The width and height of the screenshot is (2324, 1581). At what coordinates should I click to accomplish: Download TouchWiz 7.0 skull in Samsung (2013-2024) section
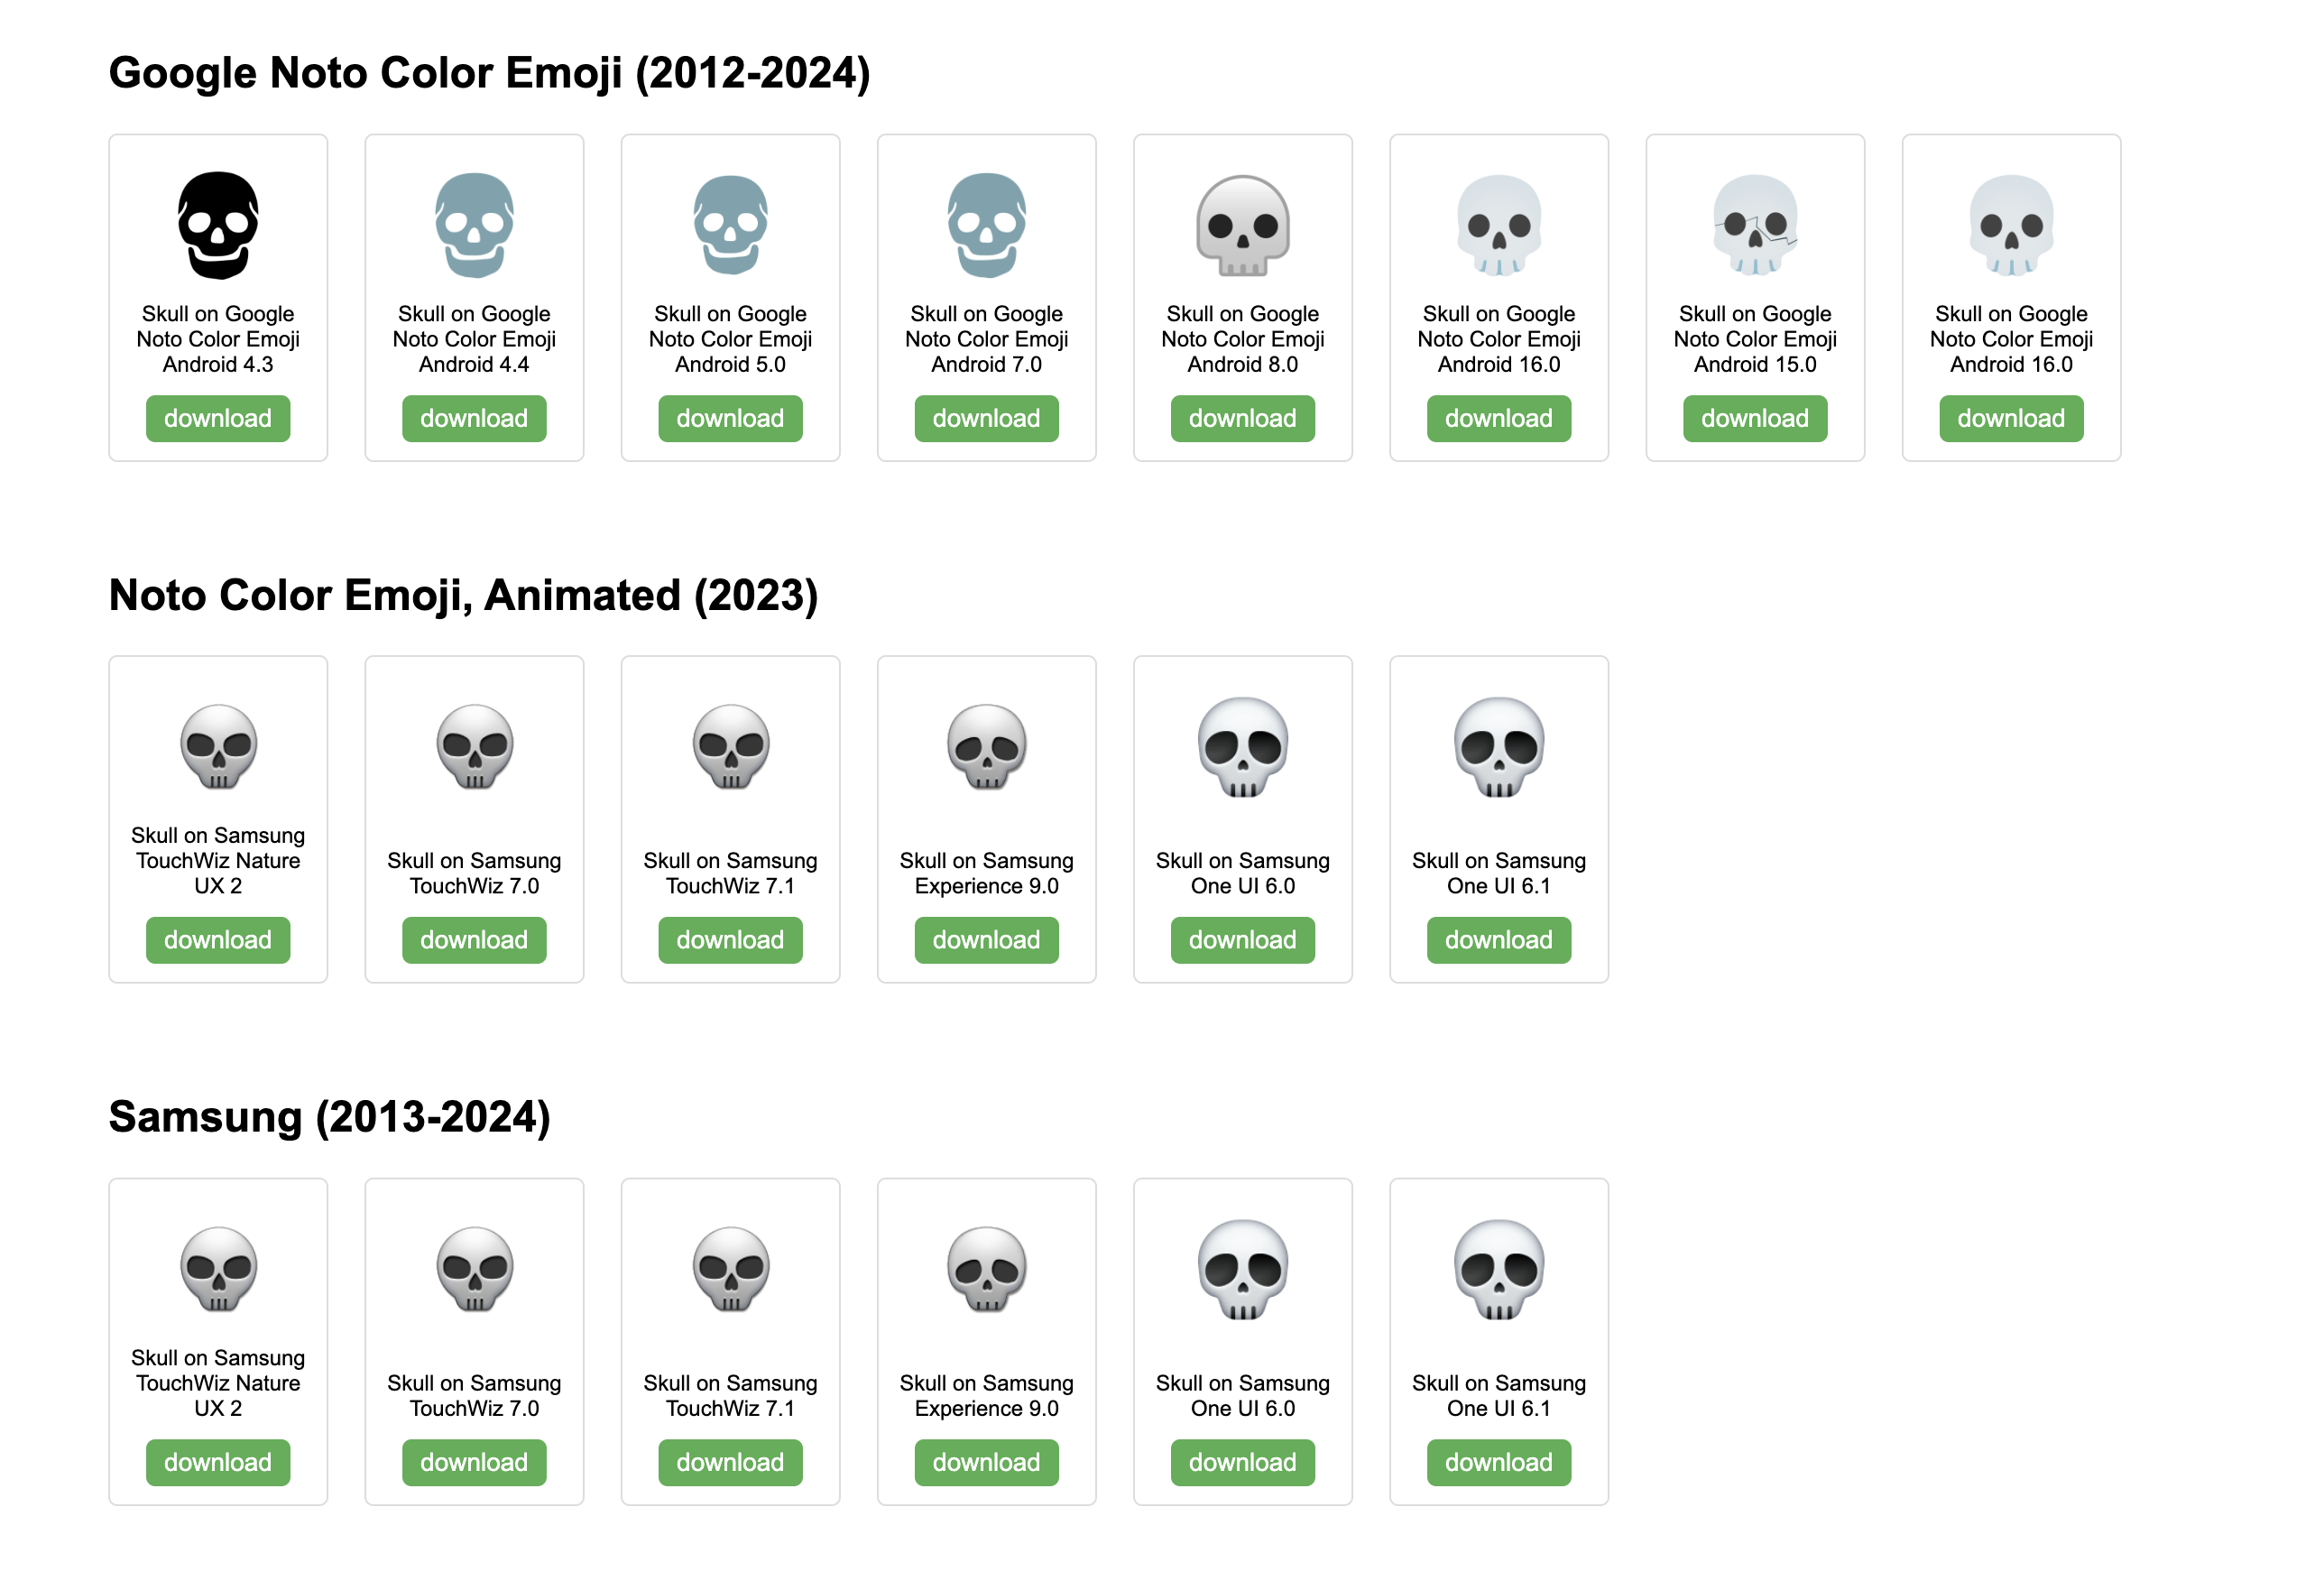click(474, 1462)
